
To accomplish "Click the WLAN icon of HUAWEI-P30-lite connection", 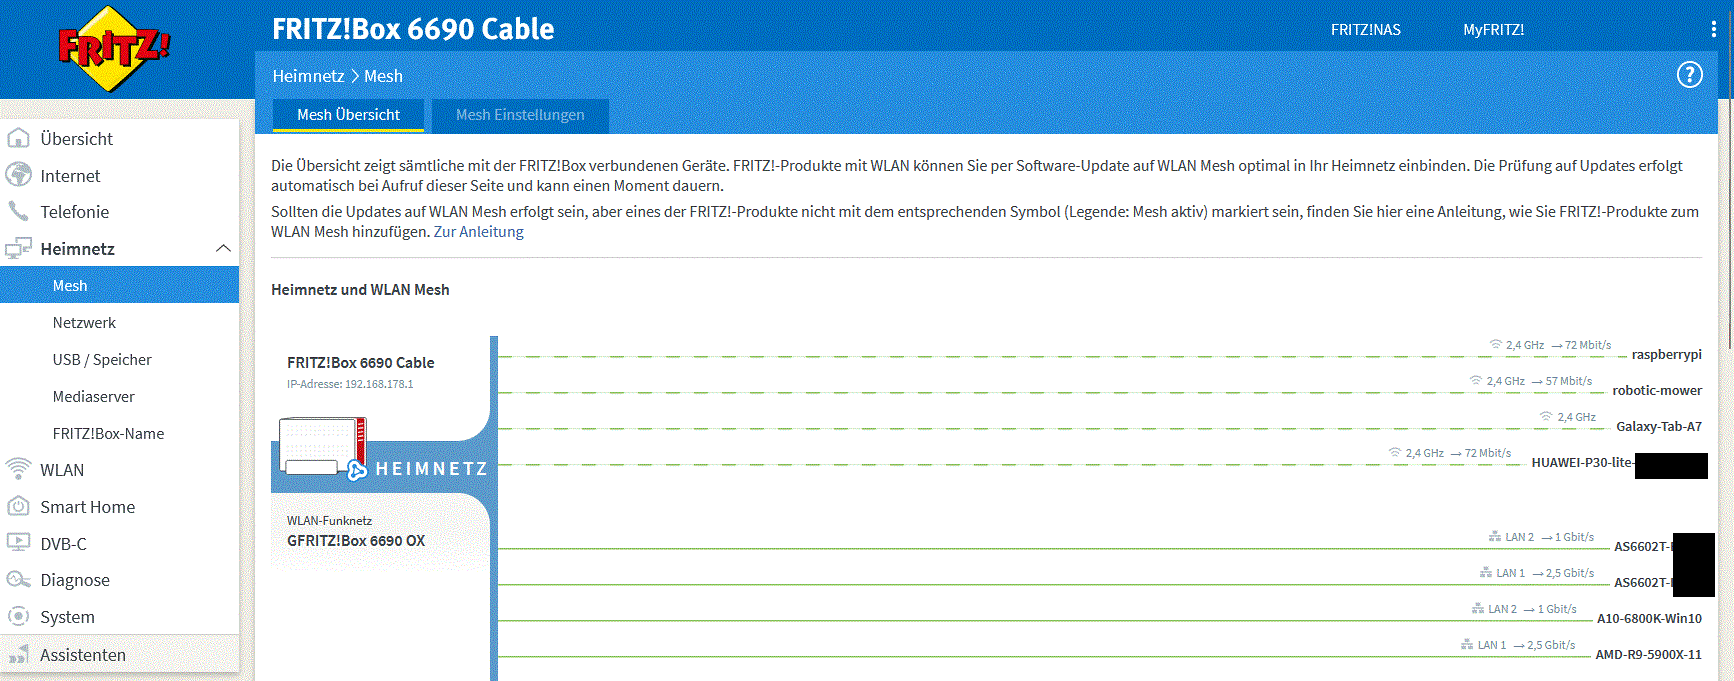I will pos(1395,453).
